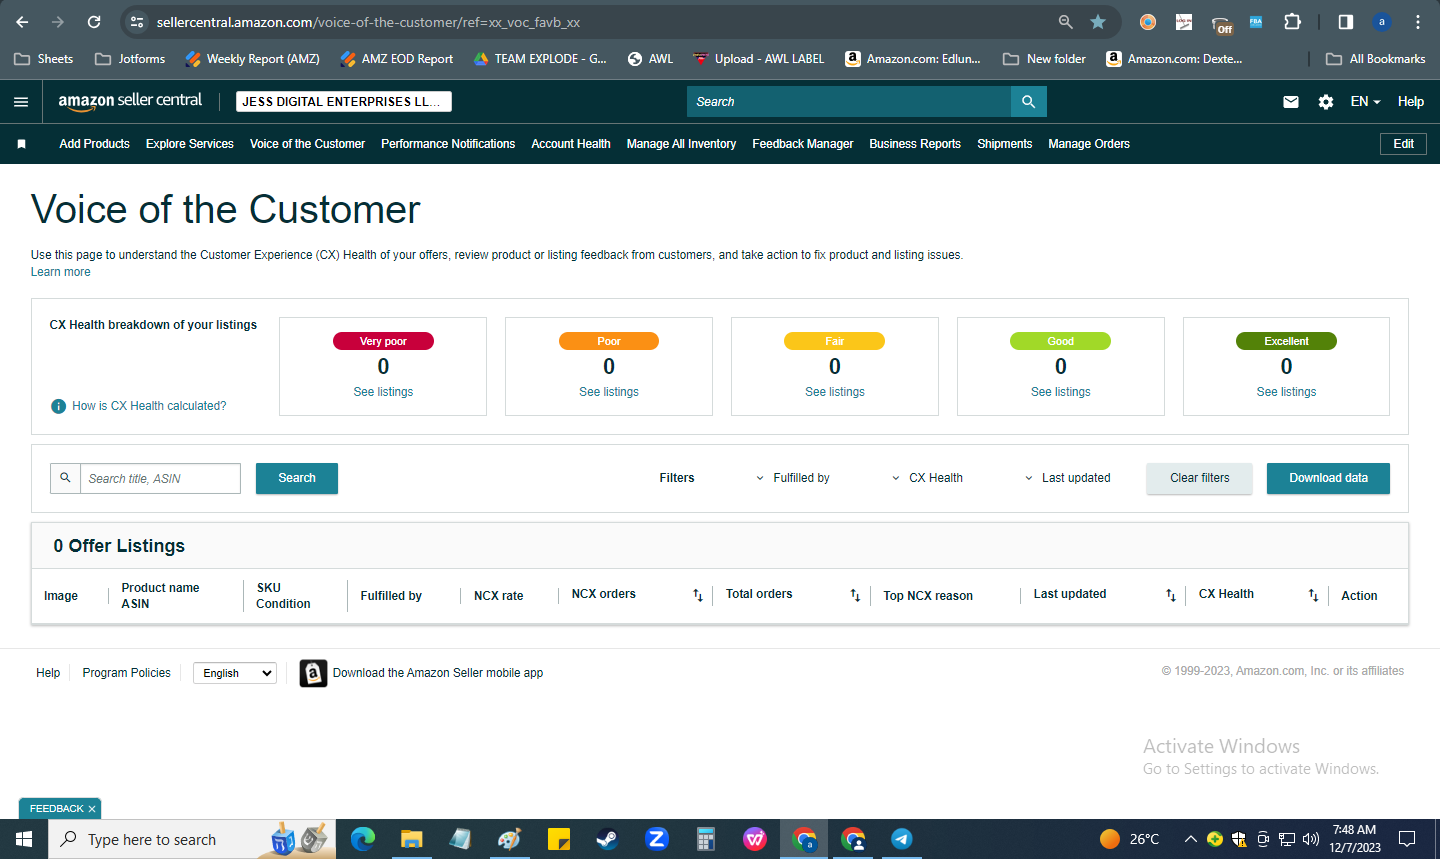Image resolution: width=1440 pixels, height=859 pixels.
Task: Expand the Last updated filter dropdown
Action: click(x=1067, y=478)
